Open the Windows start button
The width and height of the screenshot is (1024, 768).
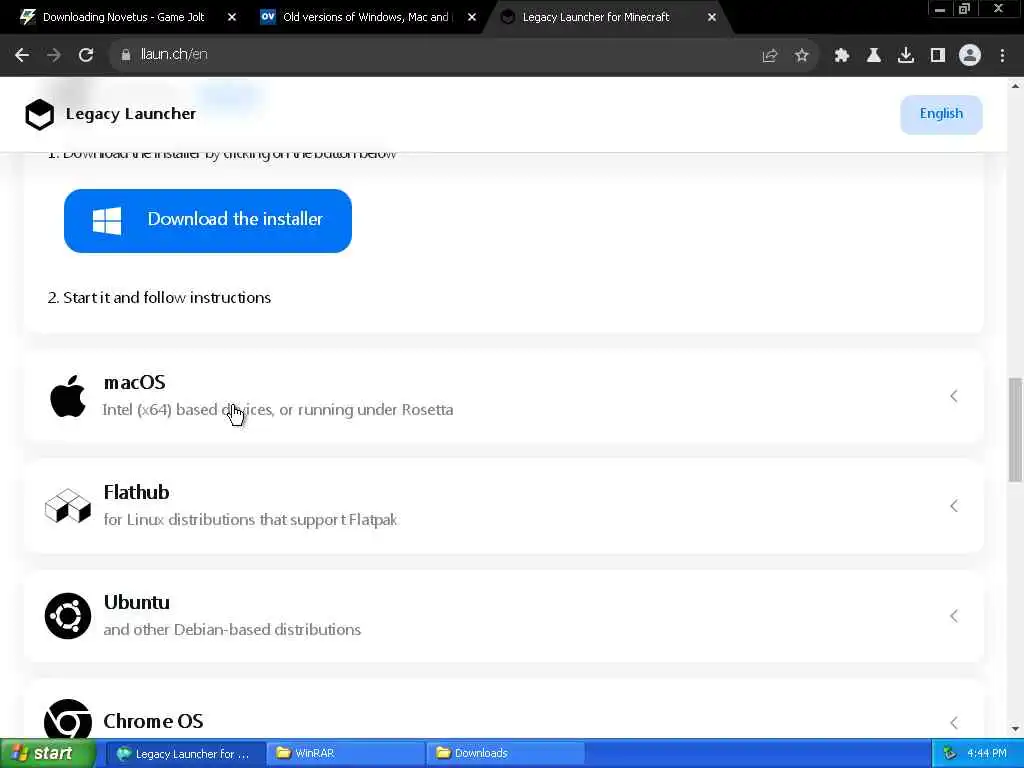pos(48,754)
